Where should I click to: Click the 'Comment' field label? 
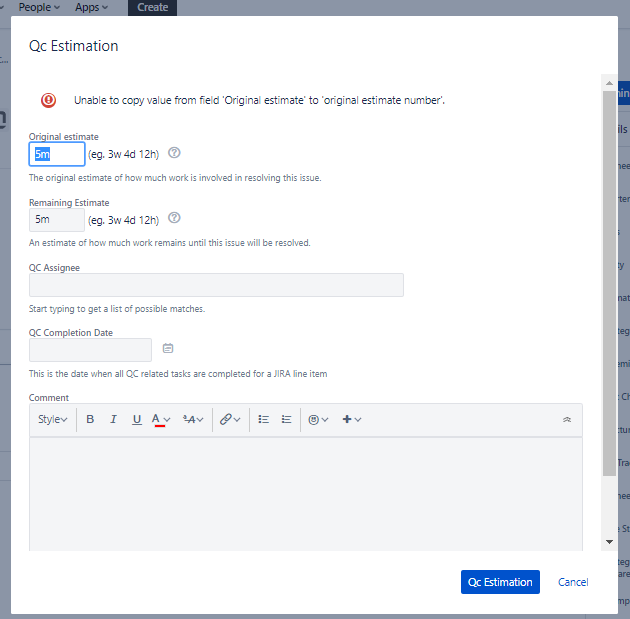click(49, 398)
